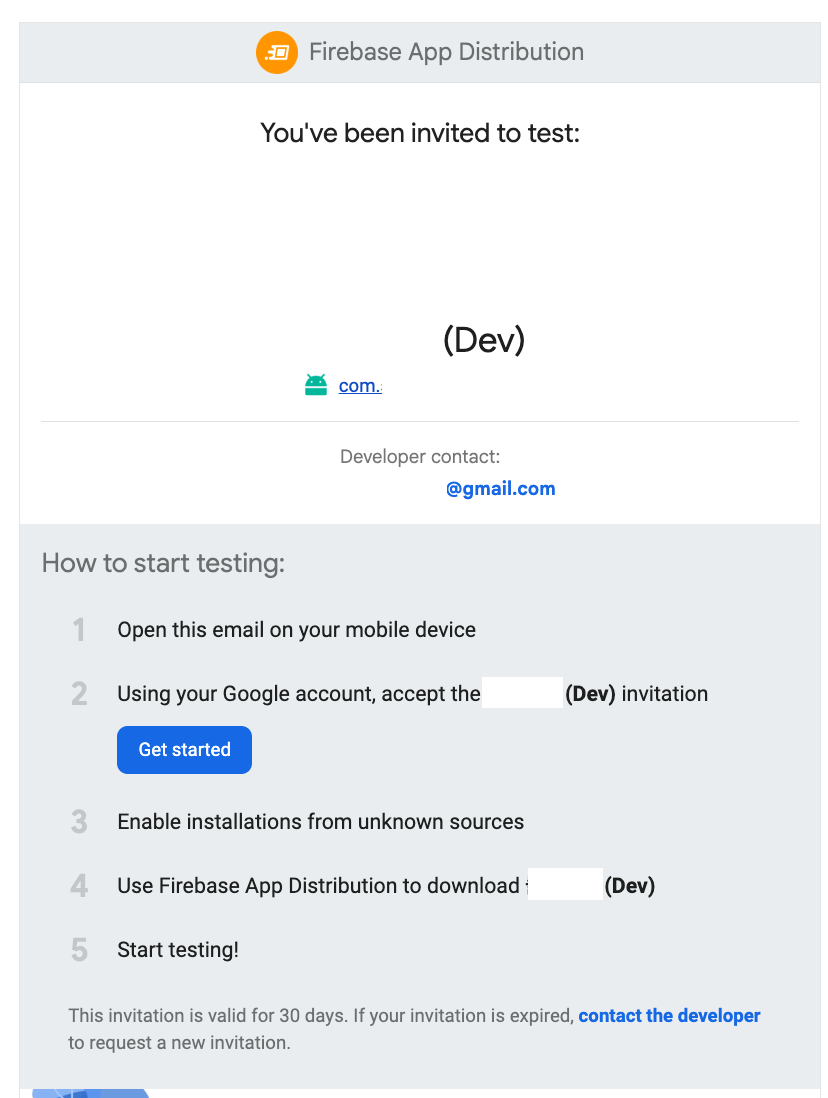The image size is (828, 1098).
Task: Click the gray step number 3
Action: 79,821
